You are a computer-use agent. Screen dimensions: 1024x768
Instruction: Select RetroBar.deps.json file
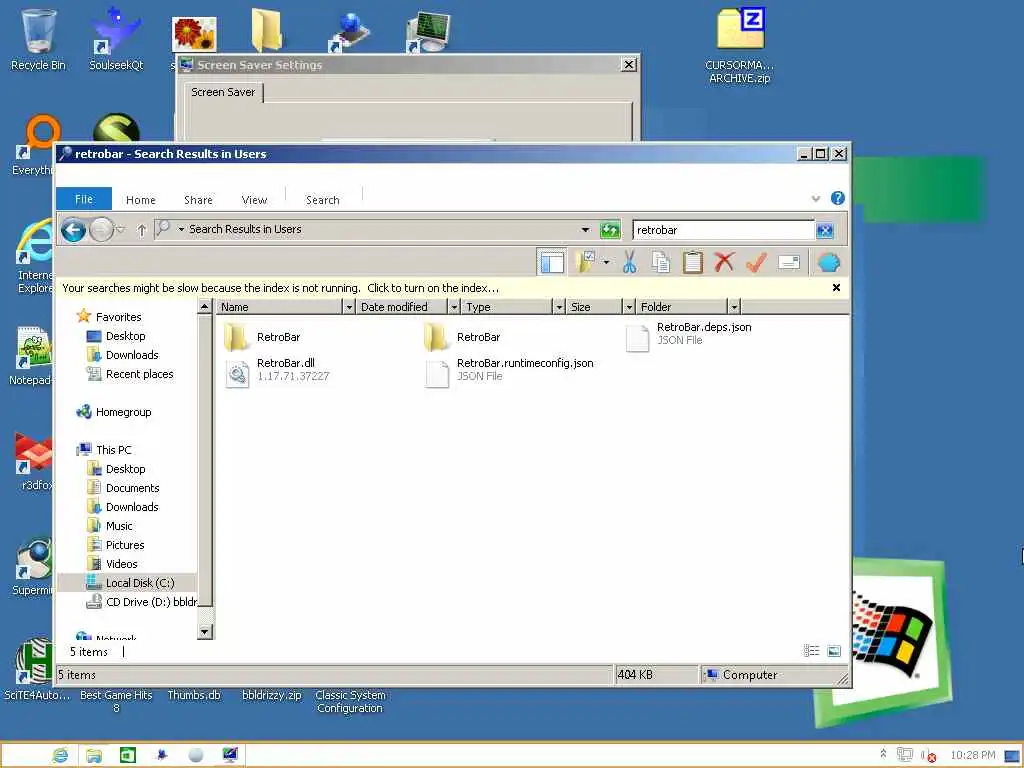[688, 337]
